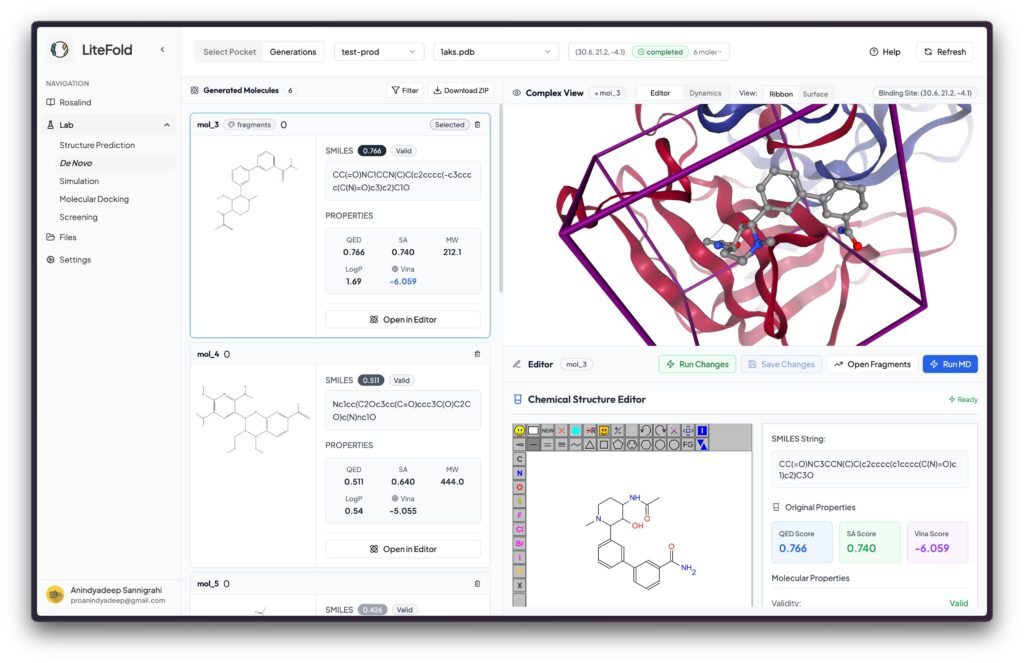Click the Download ZIP button
Screen dimensions: 1024x663
(461, 90)
